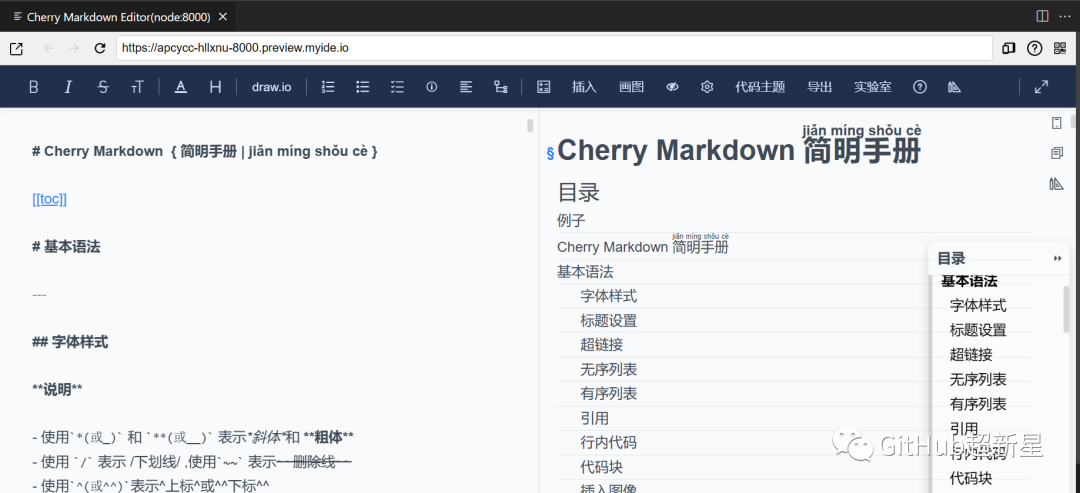Click the copy icon in preview sidebar
The height and width of the screenshot is (493, 1080).
1057,153
